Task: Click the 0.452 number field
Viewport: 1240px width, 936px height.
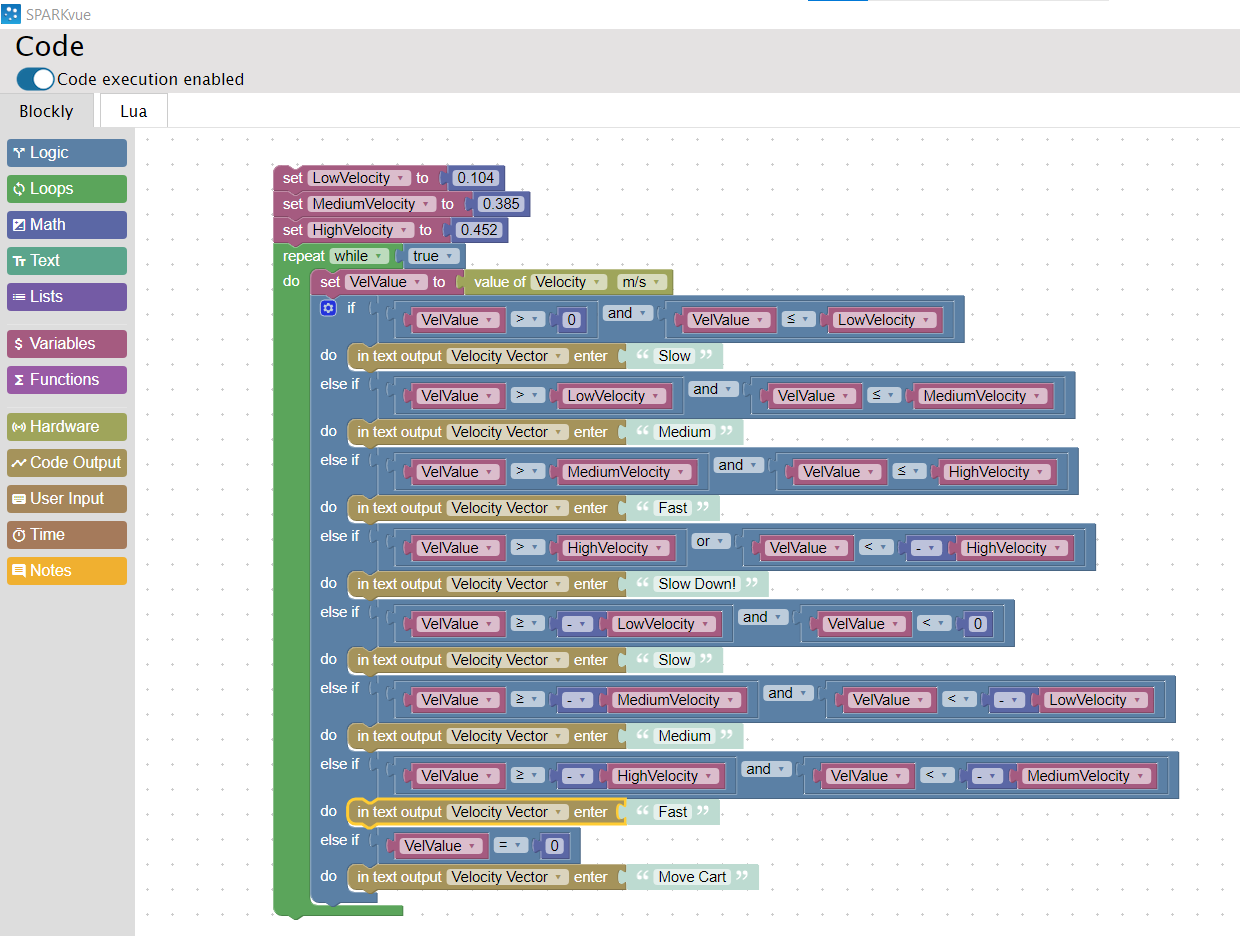Action: tap(479, 230)
